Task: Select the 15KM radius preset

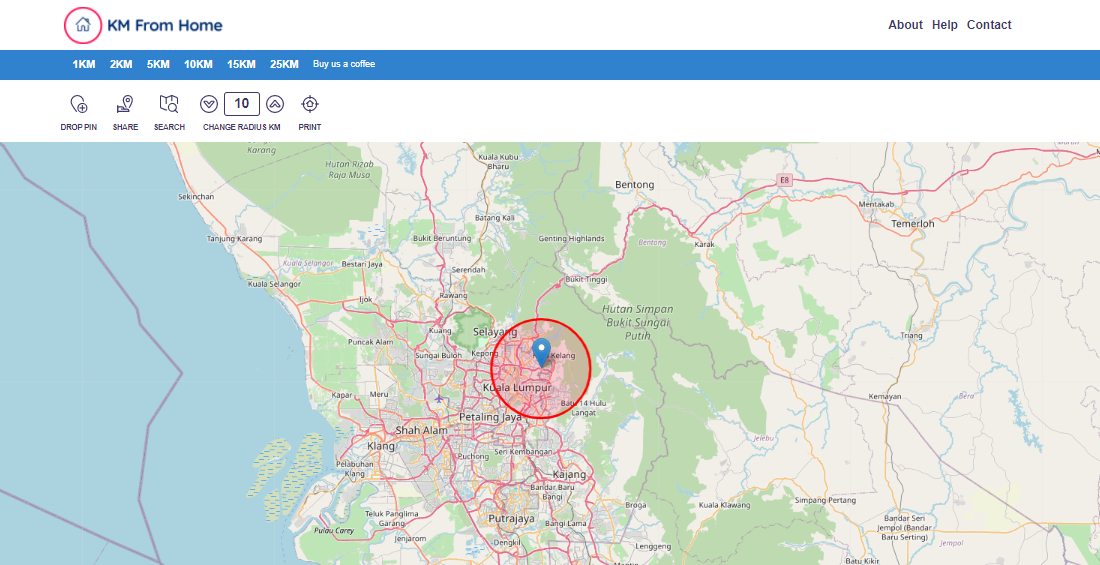Action: pos(241,64)
